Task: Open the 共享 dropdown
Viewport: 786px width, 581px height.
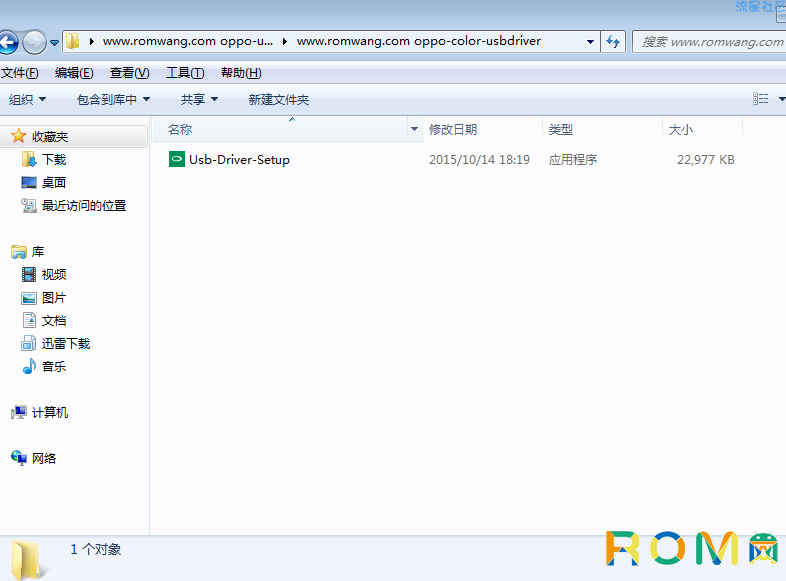Action: [x=199, y=99]
